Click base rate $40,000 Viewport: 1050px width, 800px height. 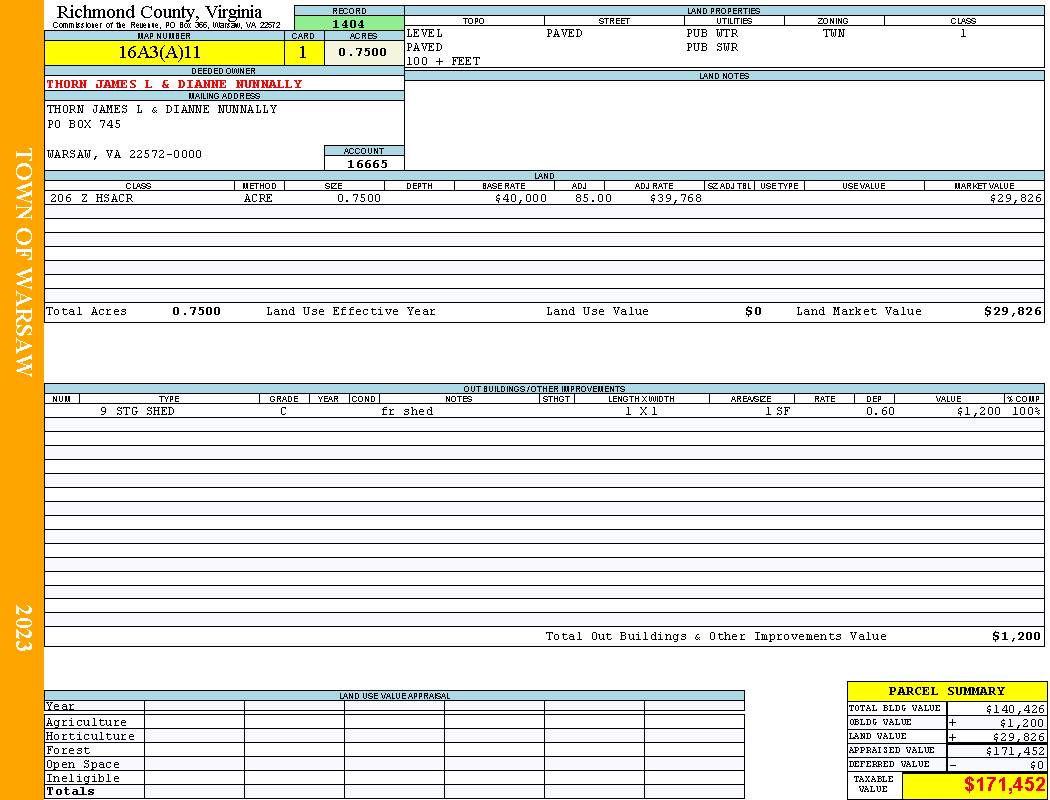[521, 199]
